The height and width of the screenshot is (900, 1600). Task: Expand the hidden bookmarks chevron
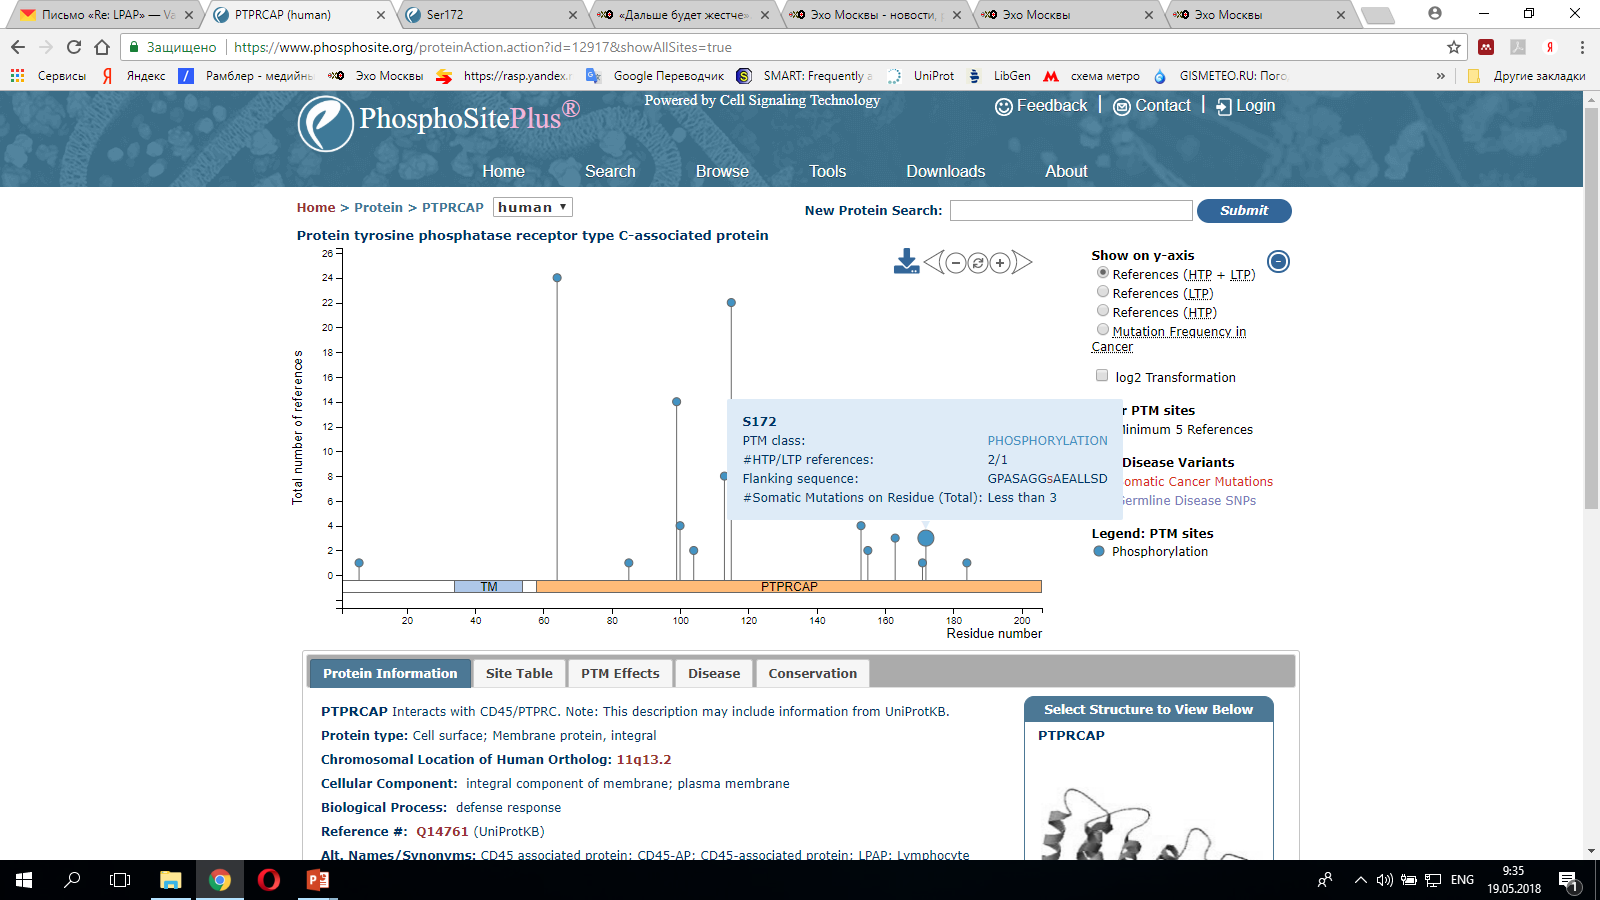click(x=1441, y=76)
